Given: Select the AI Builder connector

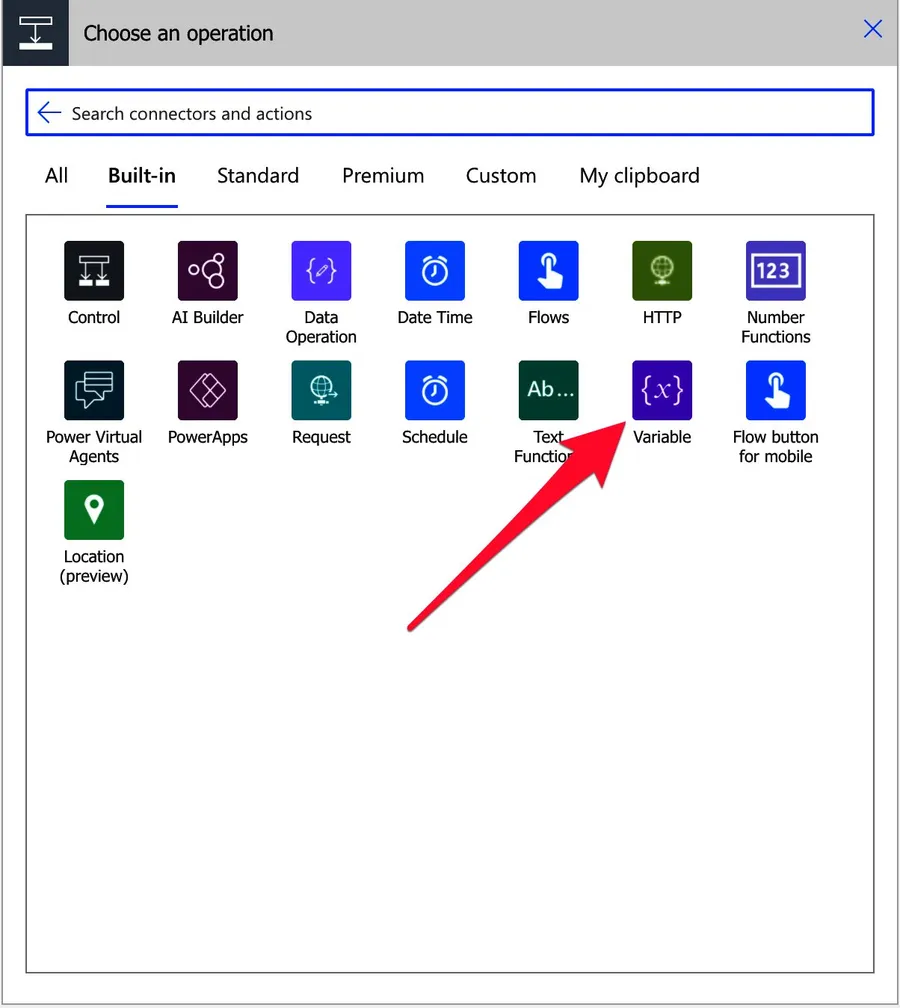Looking at the screenshot, I should point(208,271).
